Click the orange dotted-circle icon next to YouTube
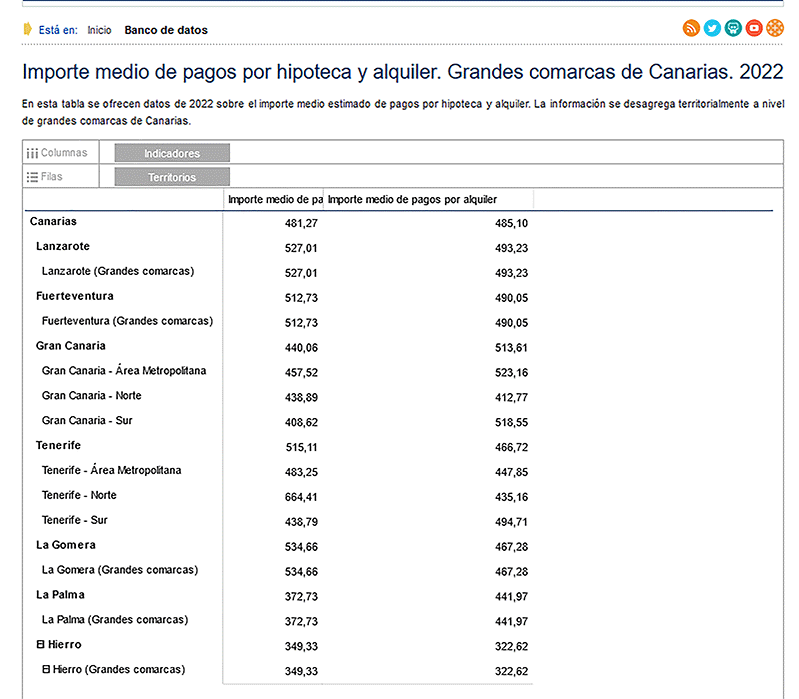Screen dimensions: 799x699 point(775,28)
